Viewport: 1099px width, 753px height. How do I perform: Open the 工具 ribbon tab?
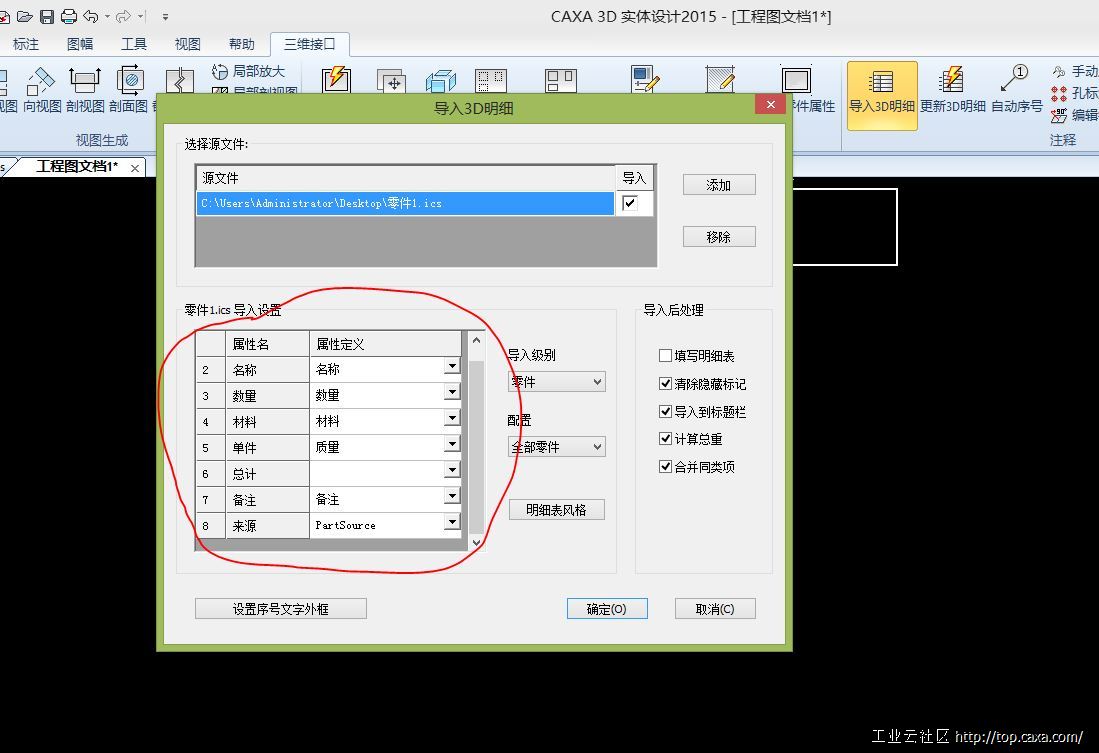[x=133, y=44]
